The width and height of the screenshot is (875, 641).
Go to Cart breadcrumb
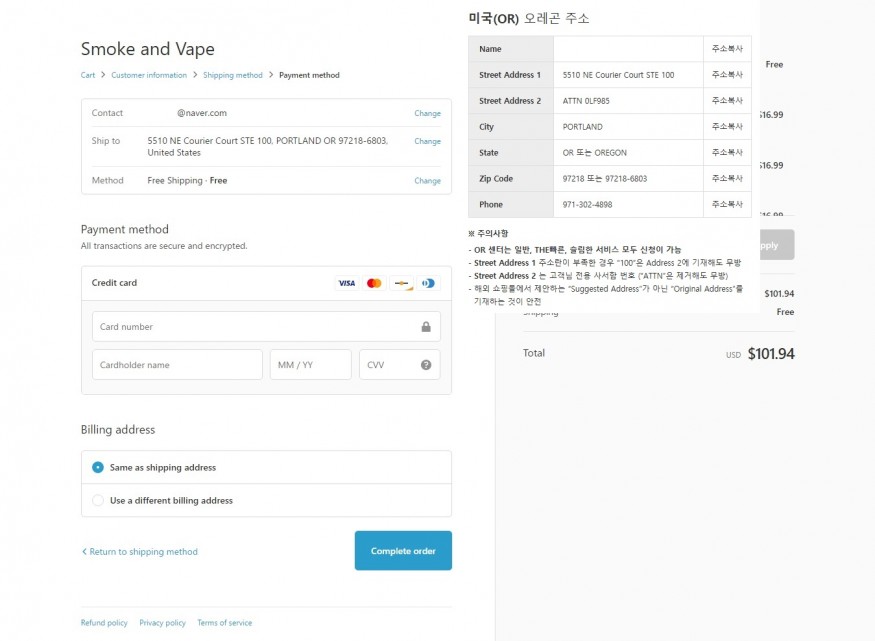[x=88, y=75]
